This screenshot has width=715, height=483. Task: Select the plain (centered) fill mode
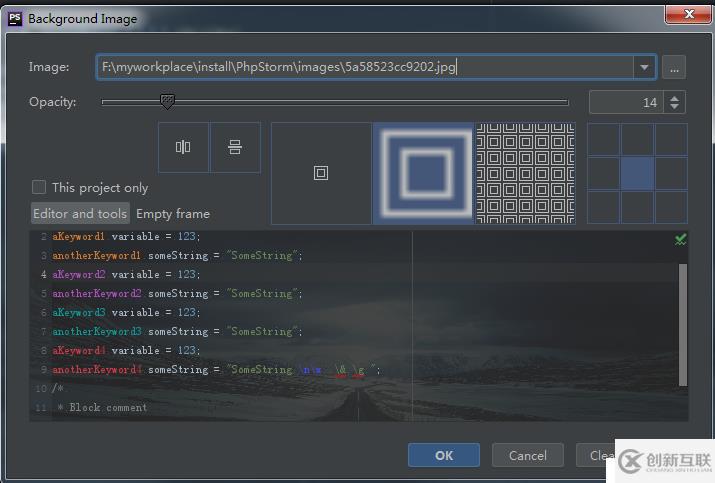coord(321,173)
